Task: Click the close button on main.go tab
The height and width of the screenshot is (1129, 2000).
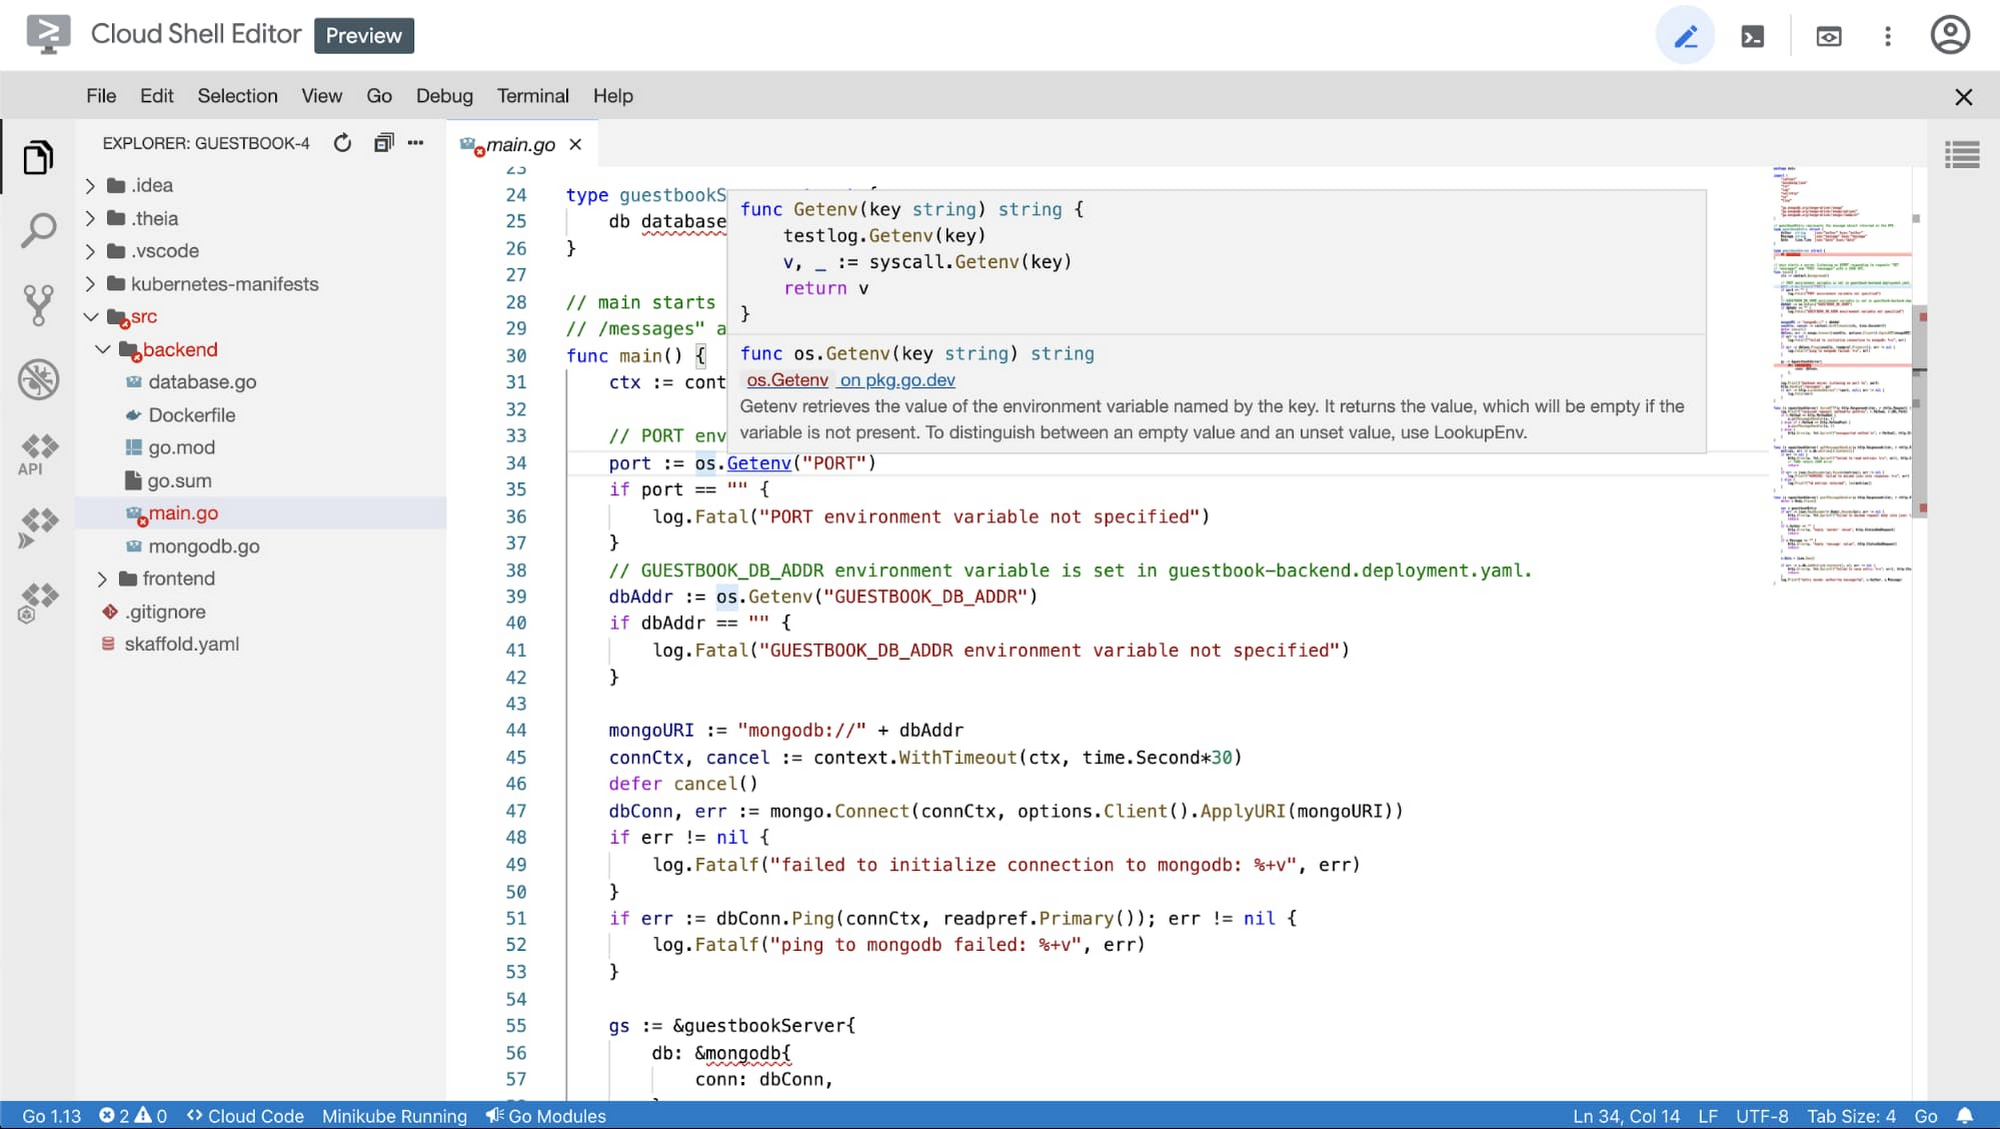Action: coord(577,144)
